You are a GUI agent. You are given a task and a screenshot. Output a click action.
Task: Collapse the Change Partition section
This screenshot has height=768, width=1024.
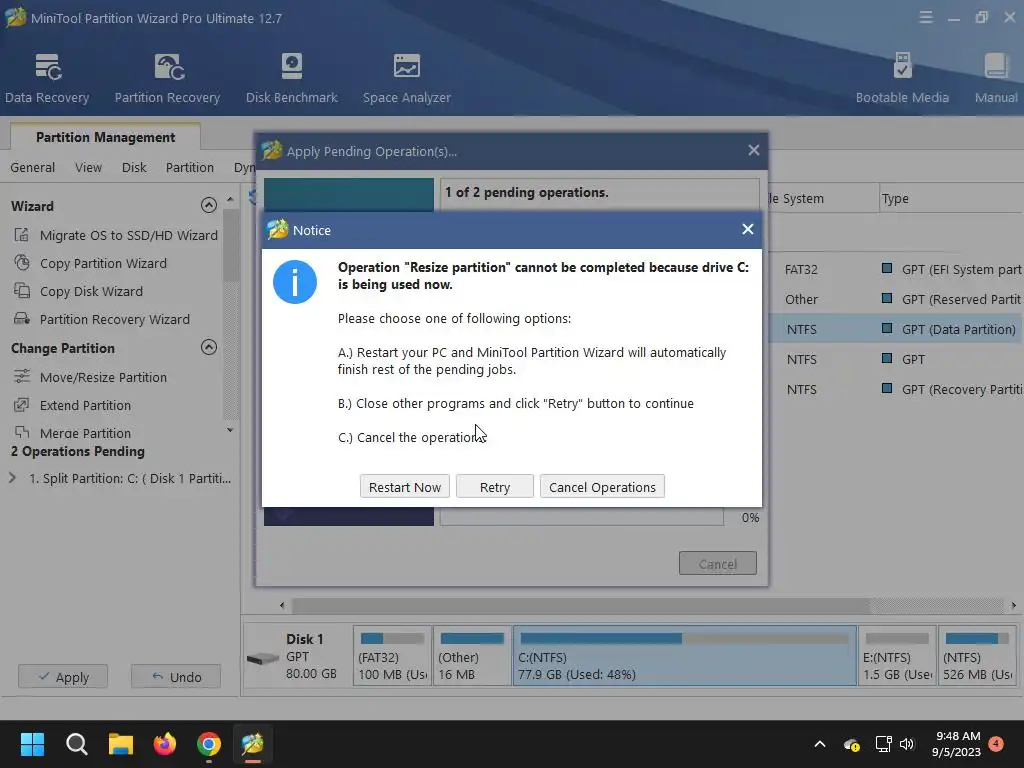[208, 347]
